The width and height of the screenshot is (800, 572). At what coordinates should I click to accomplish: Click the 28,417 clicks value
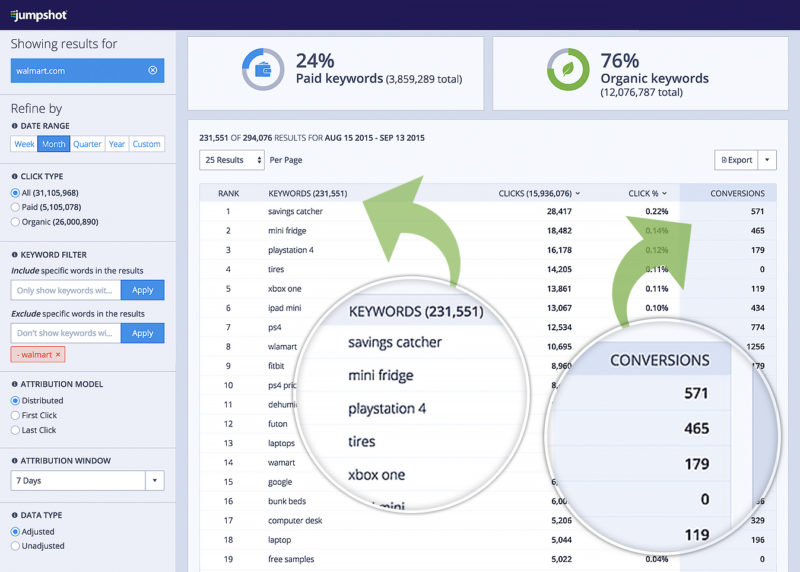559,211
